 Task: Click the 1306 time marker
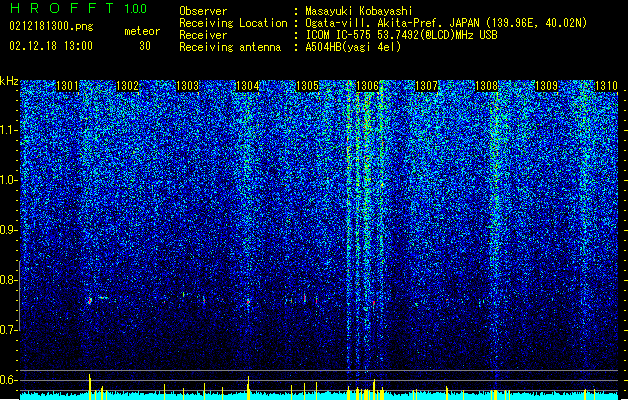point(367,86)
